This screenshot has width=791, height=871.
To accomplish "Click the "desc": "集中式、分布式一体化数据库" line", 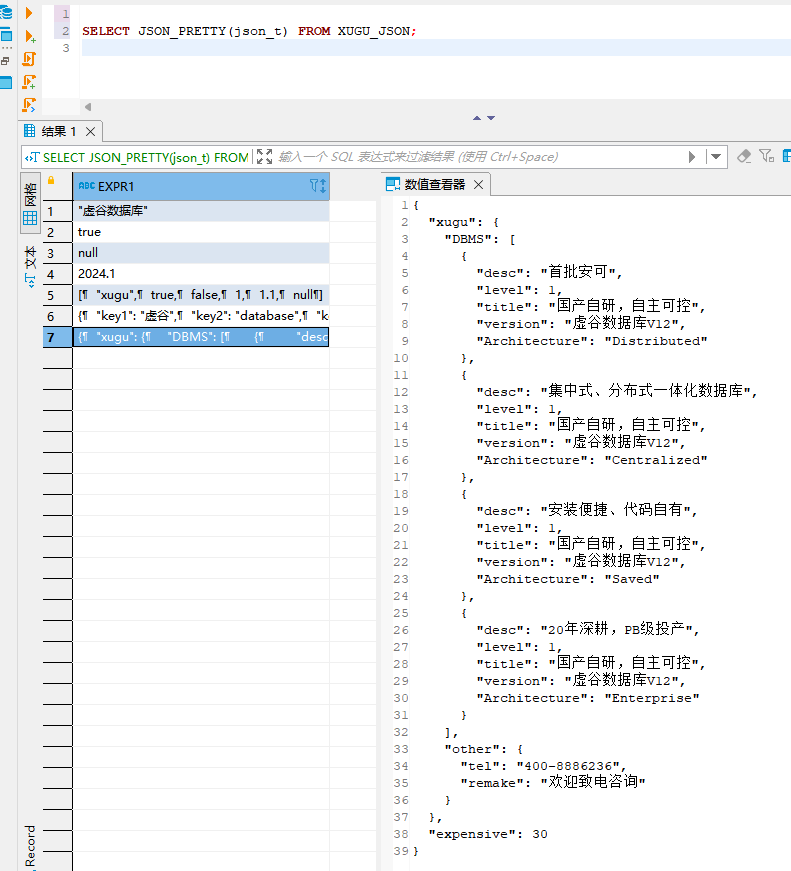I will 617,391.
